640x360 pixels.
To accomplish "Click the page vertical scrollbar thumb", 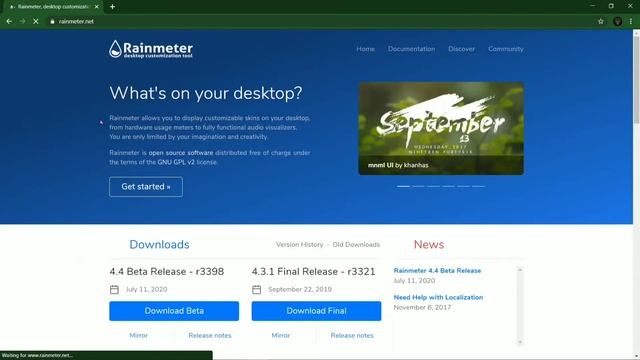I will [x=636, y=79].
